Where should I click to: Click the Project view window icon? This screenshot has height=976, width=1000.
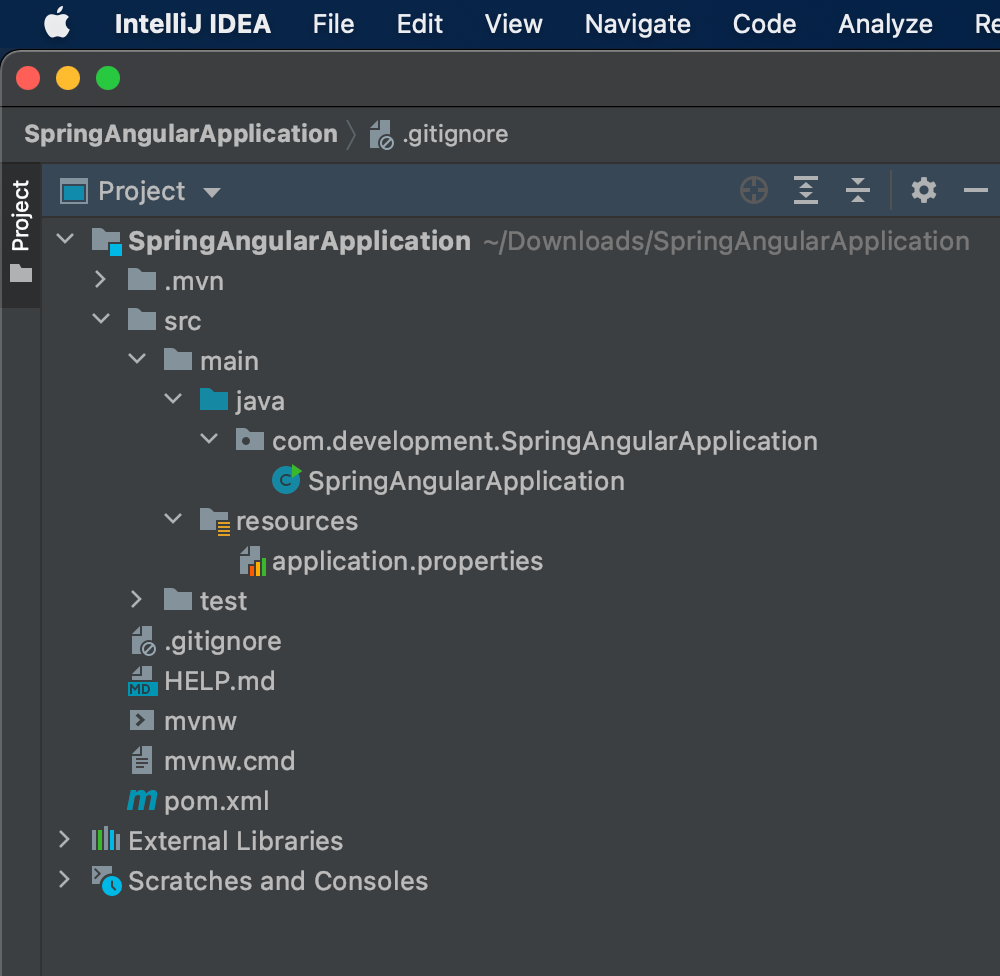pos(74,191)
